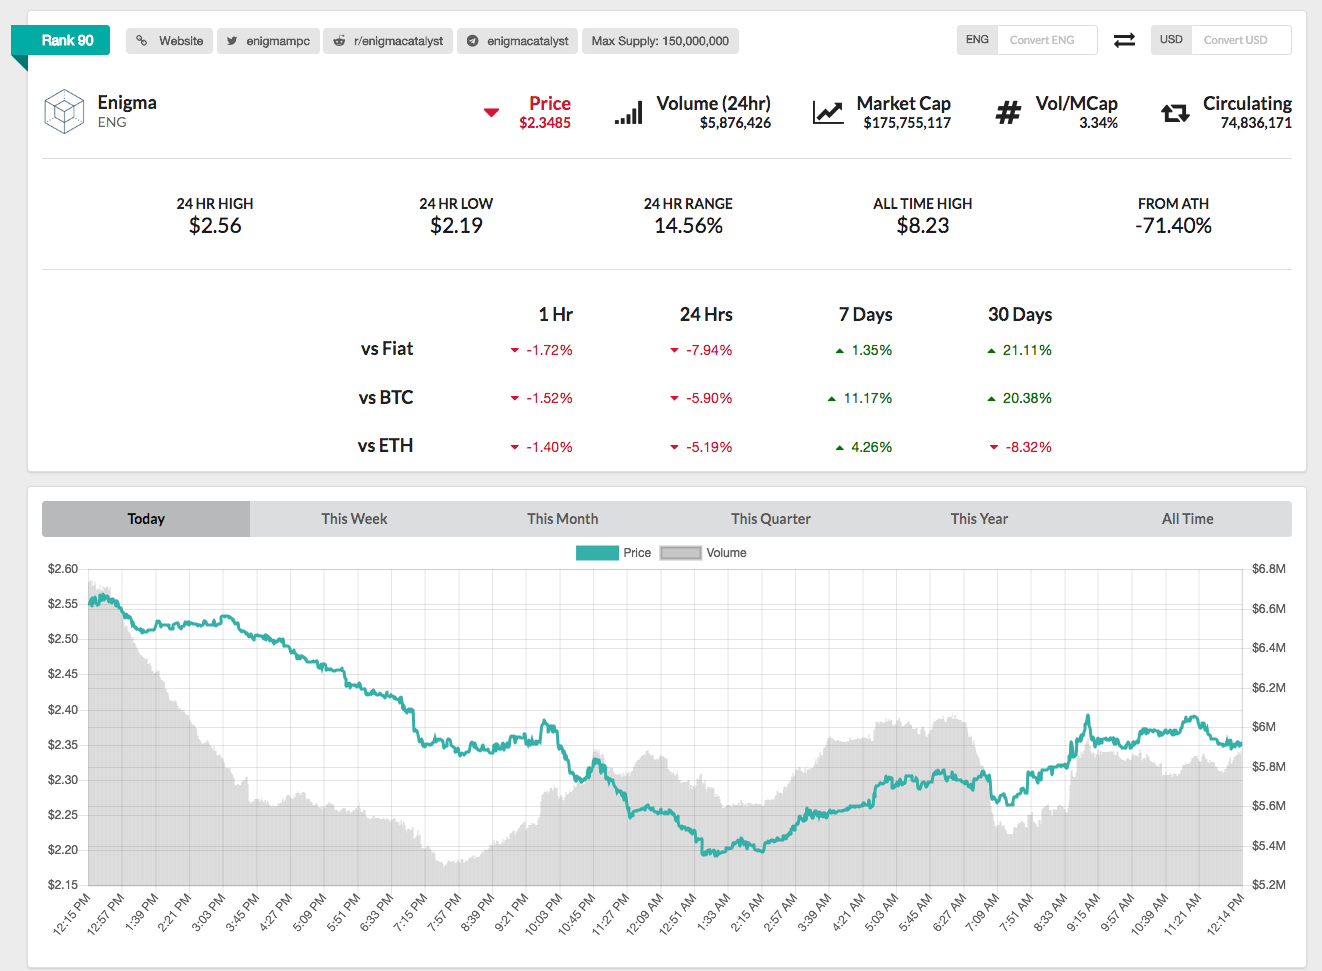The width and height of the screenshot is (1322, 971).
Task: Click the FROM ATH value -71.40%
Action: point(1173,226)
